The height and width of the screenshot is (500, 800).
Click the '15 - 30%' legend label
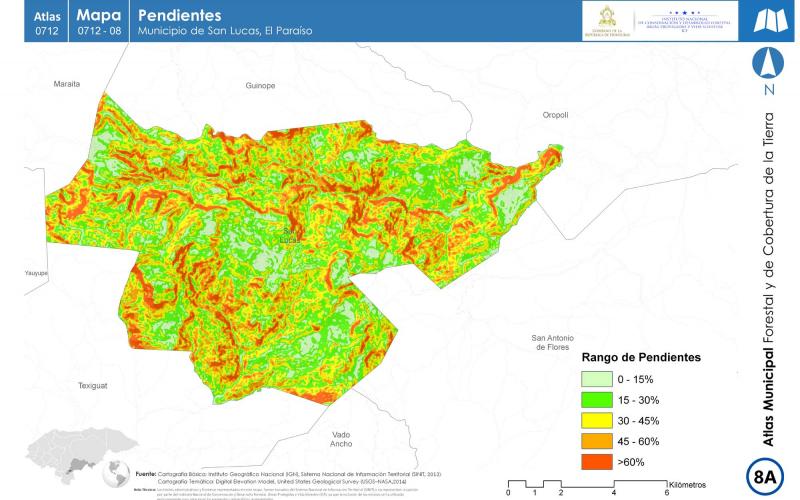click(x=638, y=401)
